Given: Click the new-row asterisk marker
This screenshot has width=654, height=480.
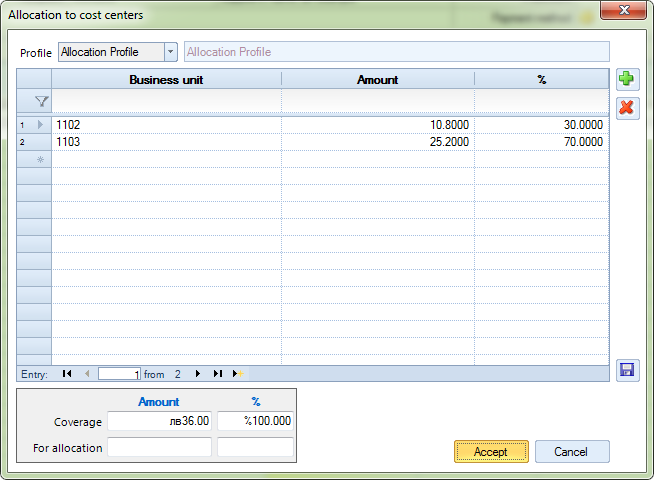Looking at the screenshot, I should [x=40, y=159].
